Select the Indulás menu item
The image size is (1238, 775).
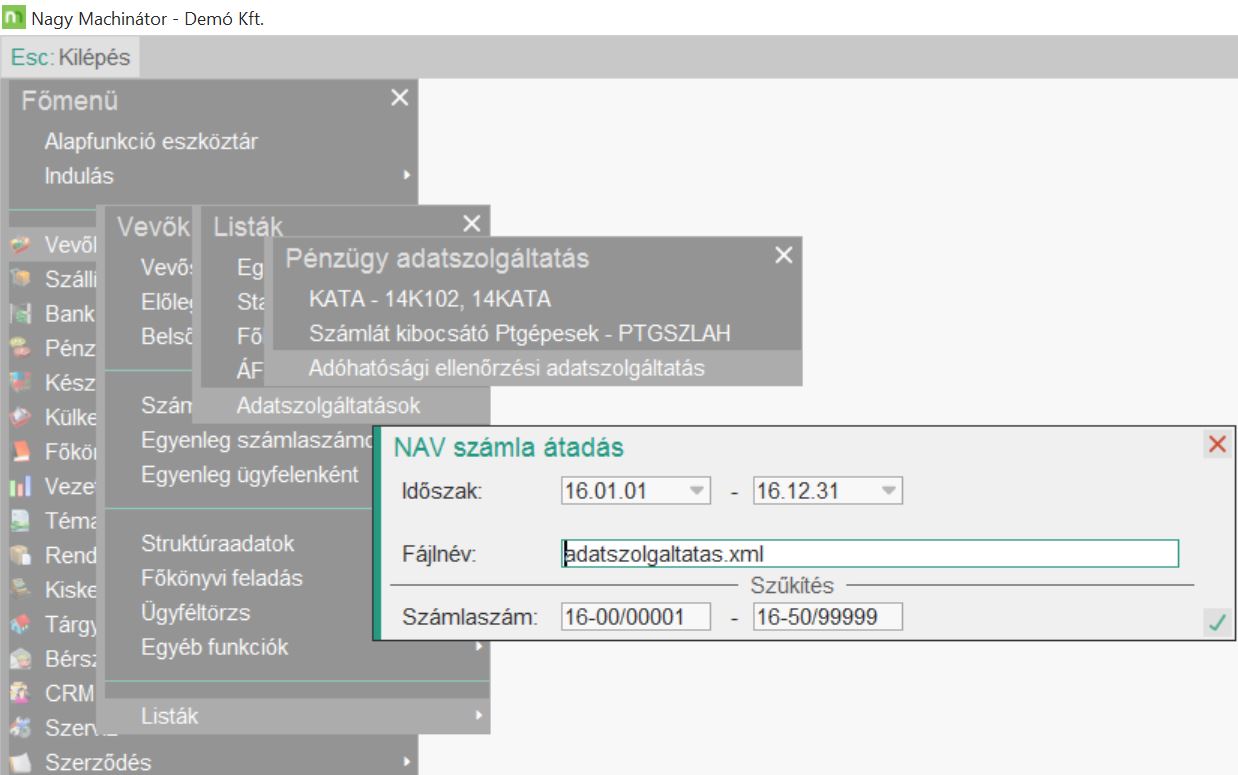[79, 176]
